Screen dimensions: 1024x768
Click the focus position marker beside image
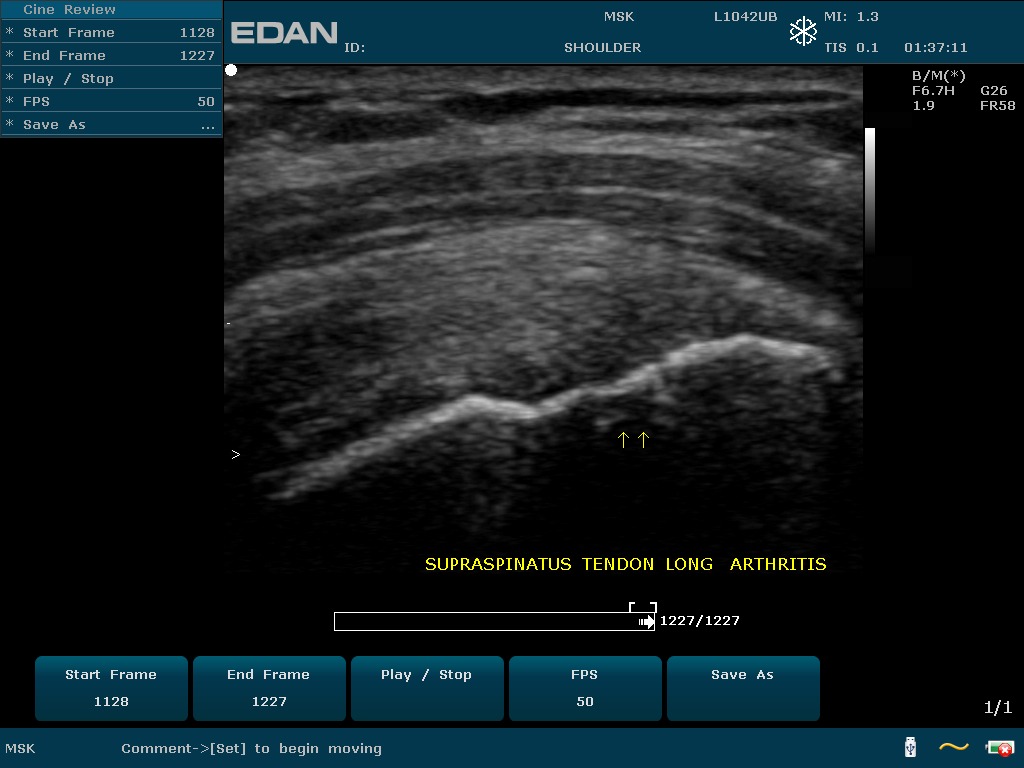point(236,455)
